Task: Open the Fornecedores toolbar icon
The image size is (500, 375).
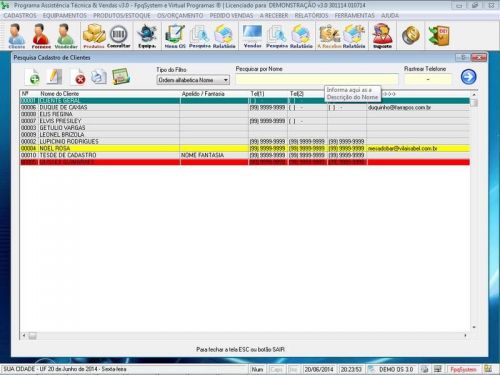Action: point(41,36)
